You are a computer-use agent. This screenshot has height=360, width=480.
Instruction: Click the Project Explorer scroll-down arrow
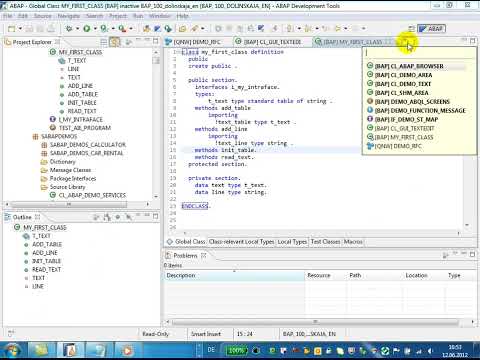click(x=156, y=197)
